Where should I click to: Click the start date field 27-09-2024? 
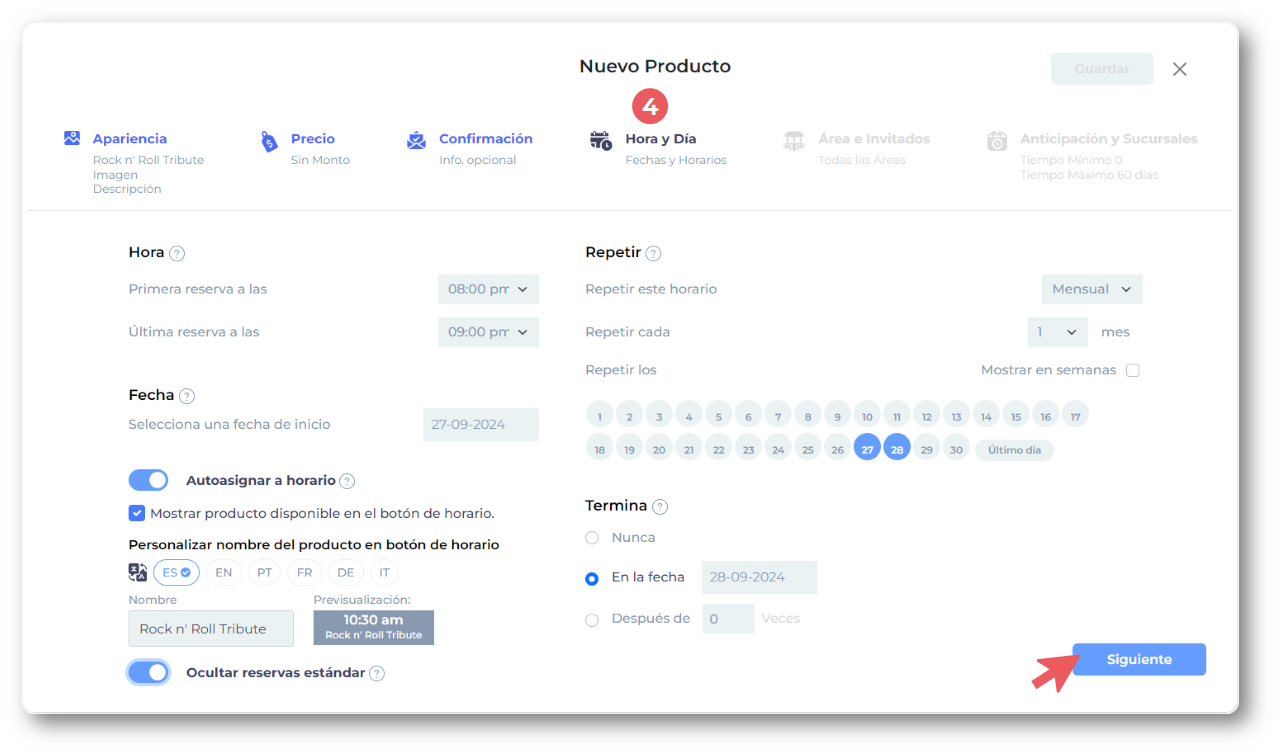pos(481,425)
